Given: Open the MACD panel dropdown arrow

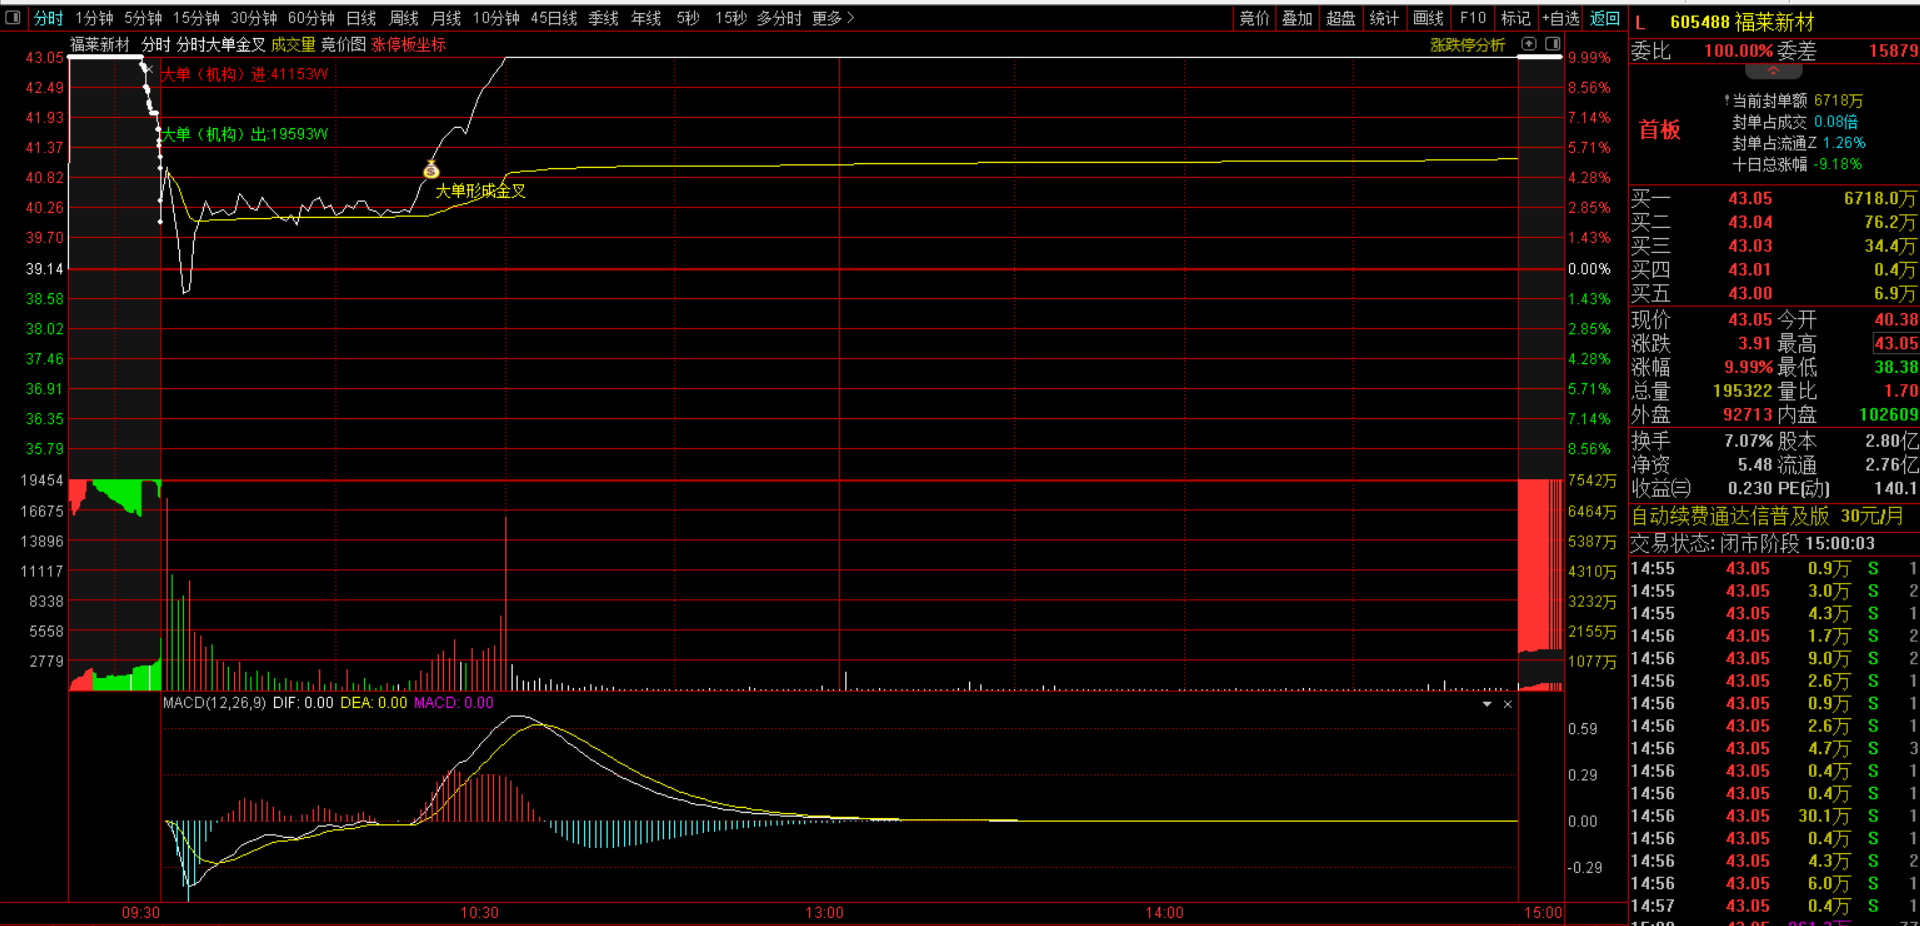Looking at the screenshot, I should tap(1487, 704).
